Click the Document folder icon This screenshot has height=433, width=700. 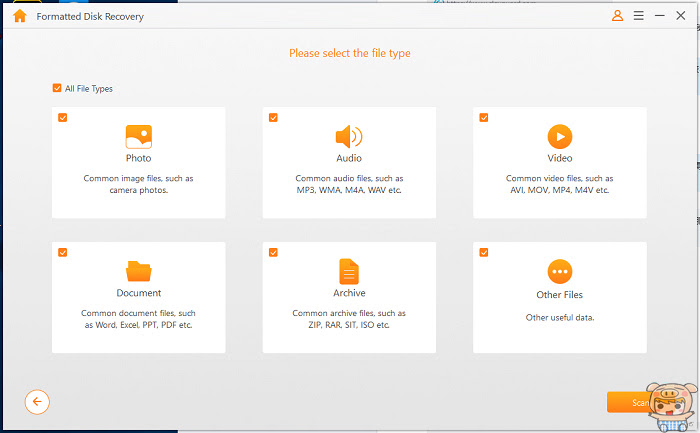coord(139,271)
